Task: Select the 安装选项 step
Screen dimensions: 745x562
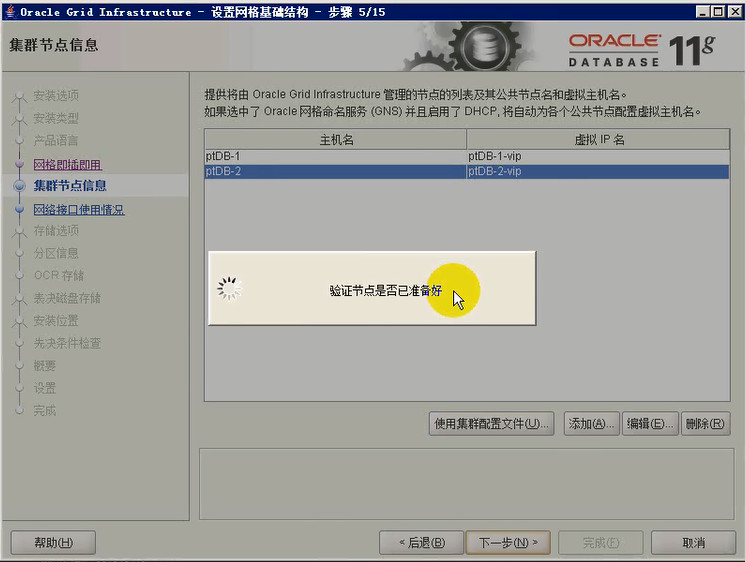Action: [x=56, y=95]
